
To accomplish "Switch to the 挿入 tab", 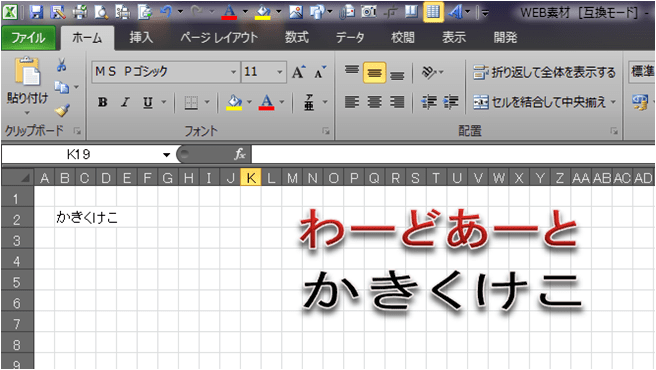I will click(141, 38).
